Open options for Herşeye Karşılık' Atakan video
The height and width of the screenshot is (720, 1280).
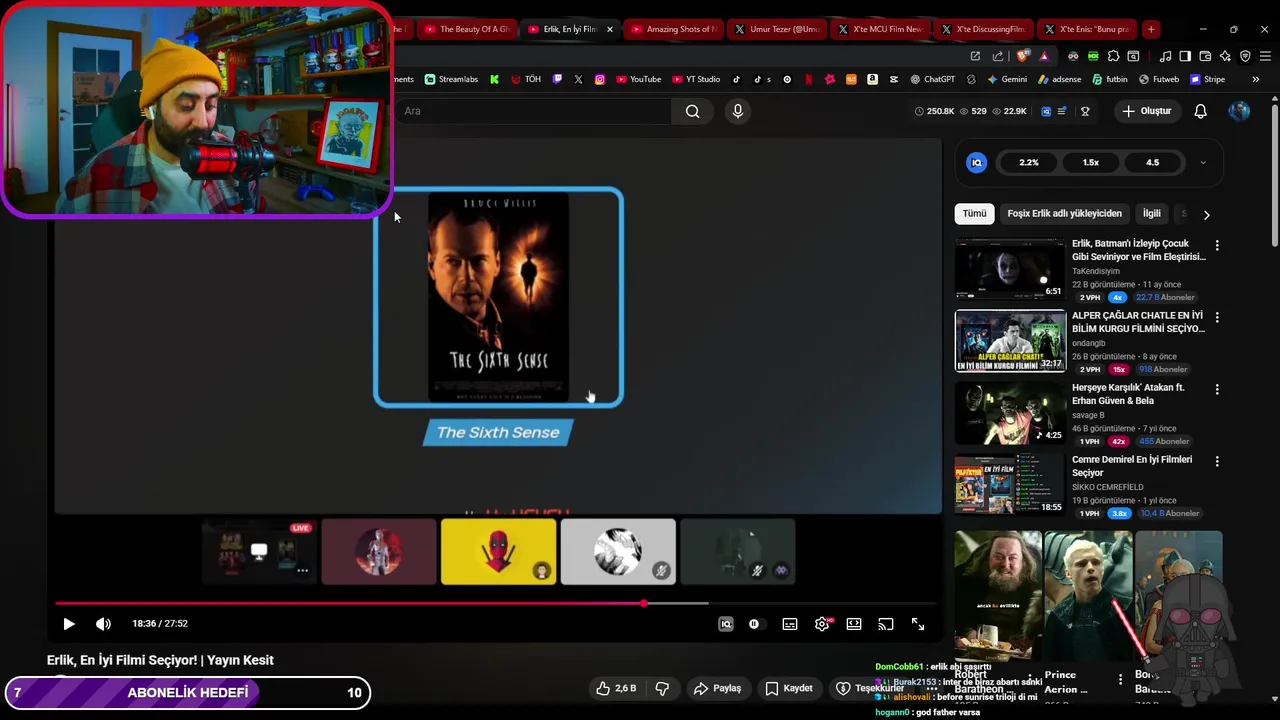pyautogui.click(x=1217, y=389)
